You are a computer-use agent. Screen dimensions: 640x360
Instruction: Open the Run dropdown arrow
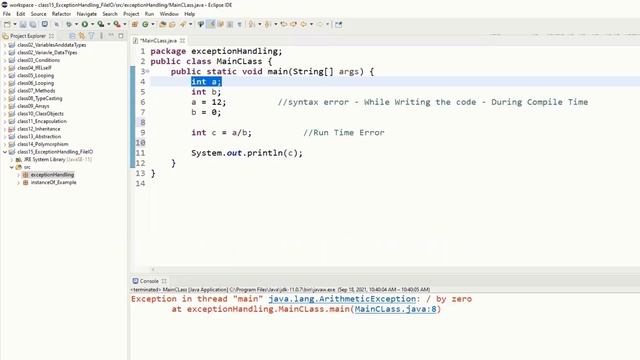tap(92, 24)
